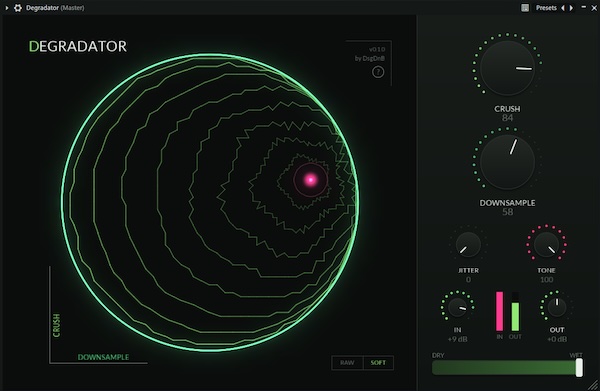The image size is (600, 391).
Task: Click the TONE value 100
Action: tap(546, 280)
